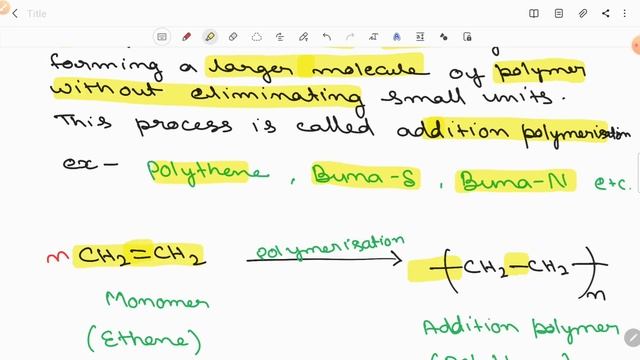Click the note Title field
The height and width of the screenshot is (360, 640).
tap(37, 13)
